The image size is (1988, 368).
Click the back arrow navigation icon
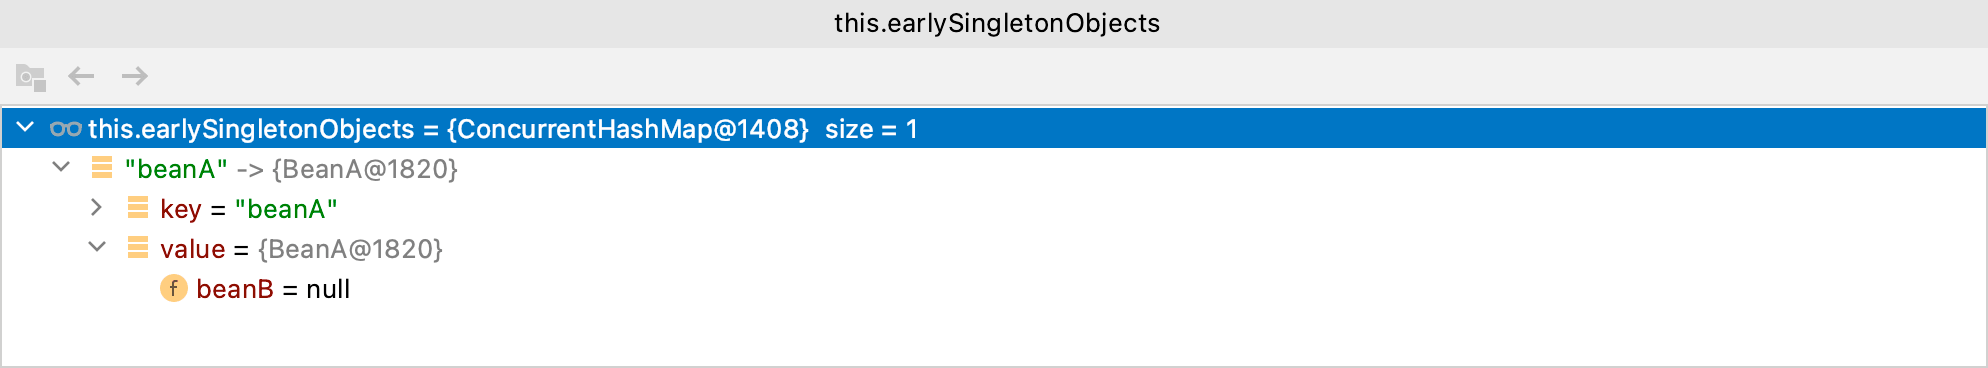tap(81, 76)
